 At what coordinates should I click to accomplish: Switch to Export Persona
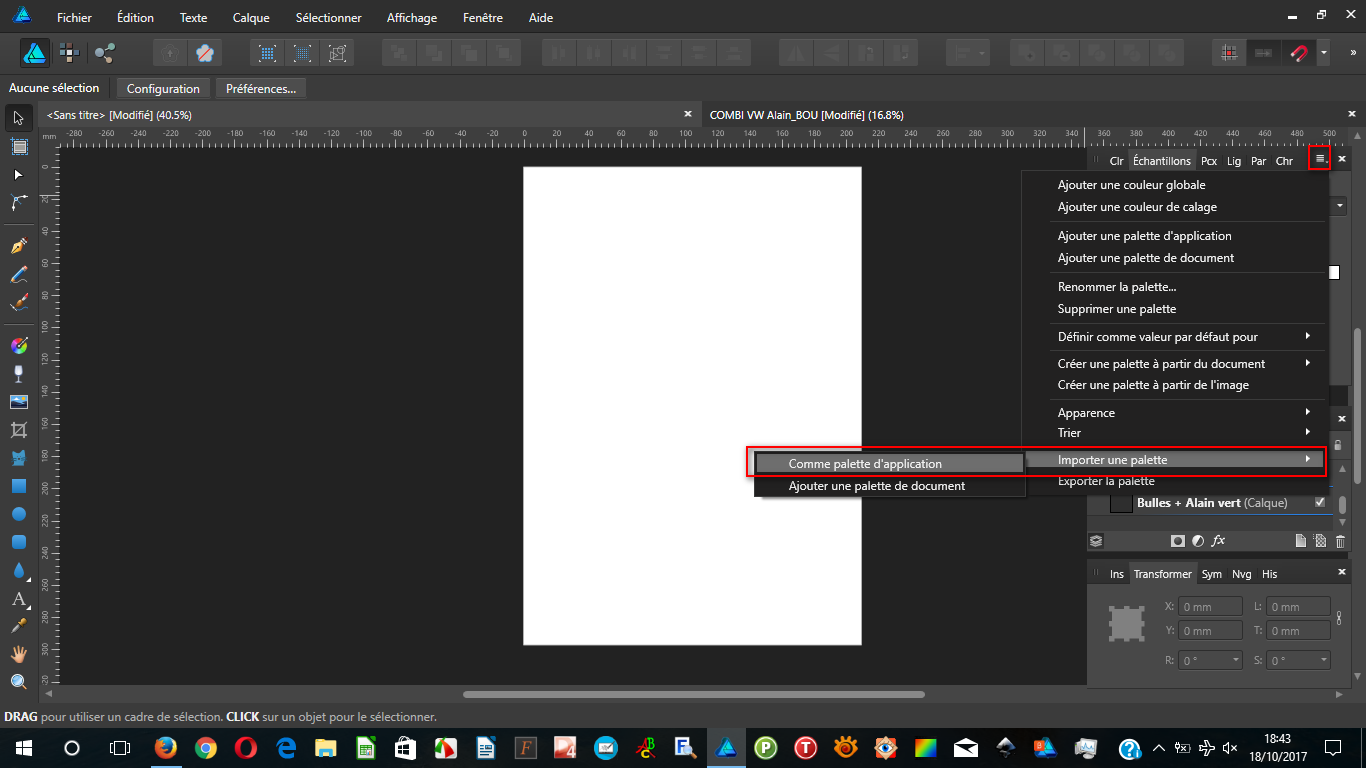(104, 53)
